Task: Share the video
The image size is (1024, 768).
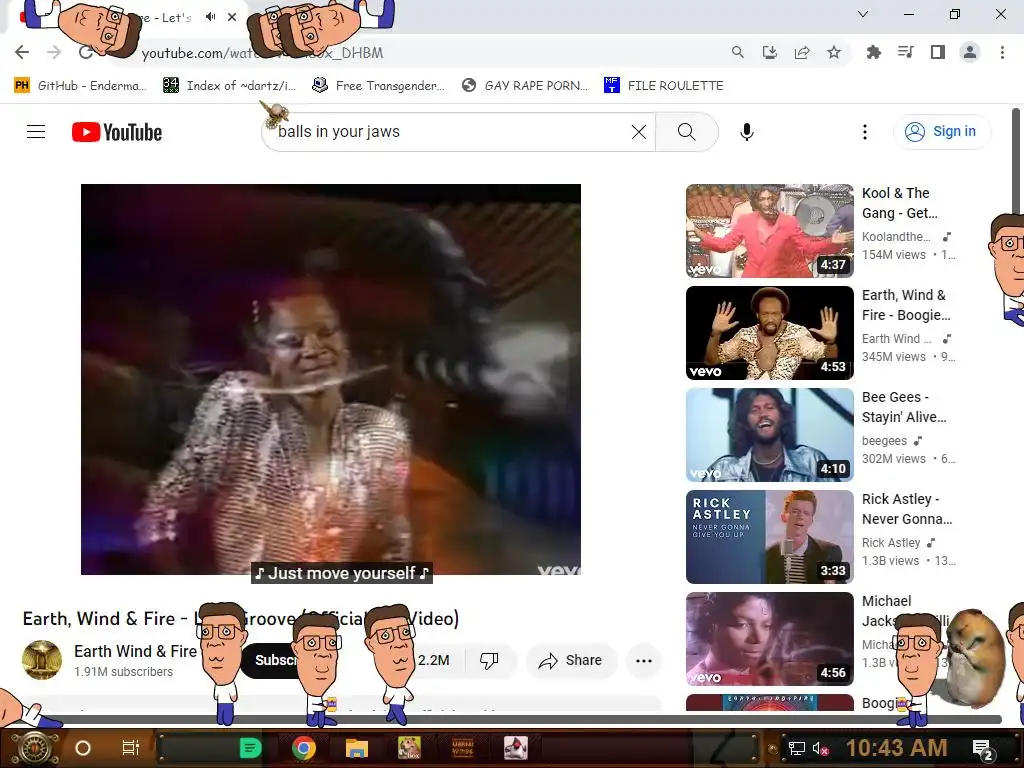Action: (x=570, y=660)
